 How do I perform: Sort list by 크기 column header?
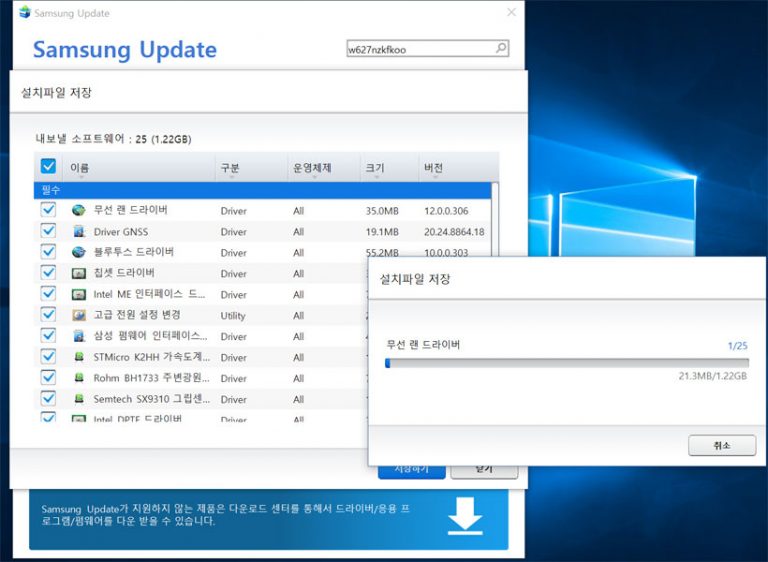pyautogui.click(x=390, y=168)
